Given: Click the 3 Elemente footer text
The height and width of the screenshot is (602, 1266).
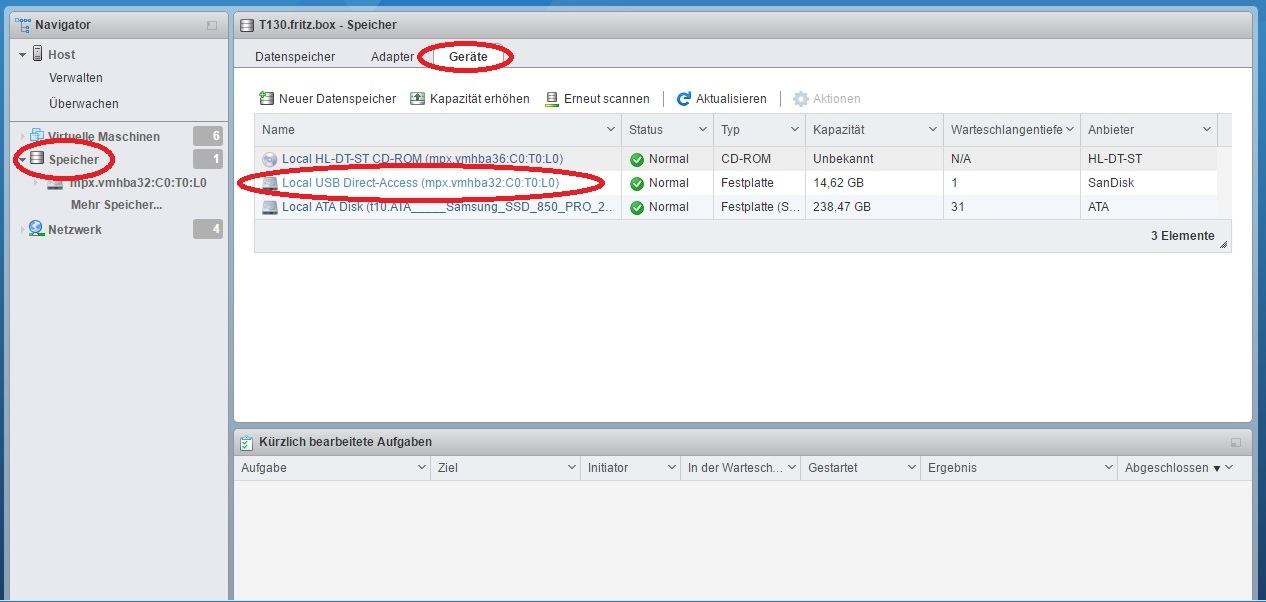Looking at the screenshot, I should coord(1183,236).
